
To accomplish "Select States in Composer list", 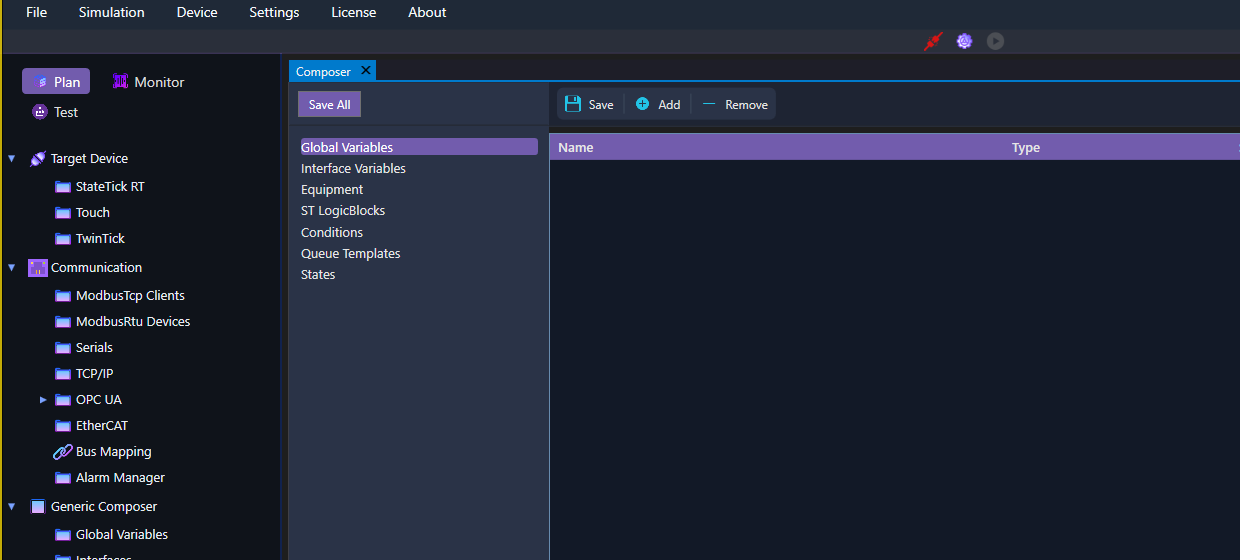I will pyautogui.click(x=318, y=274).
